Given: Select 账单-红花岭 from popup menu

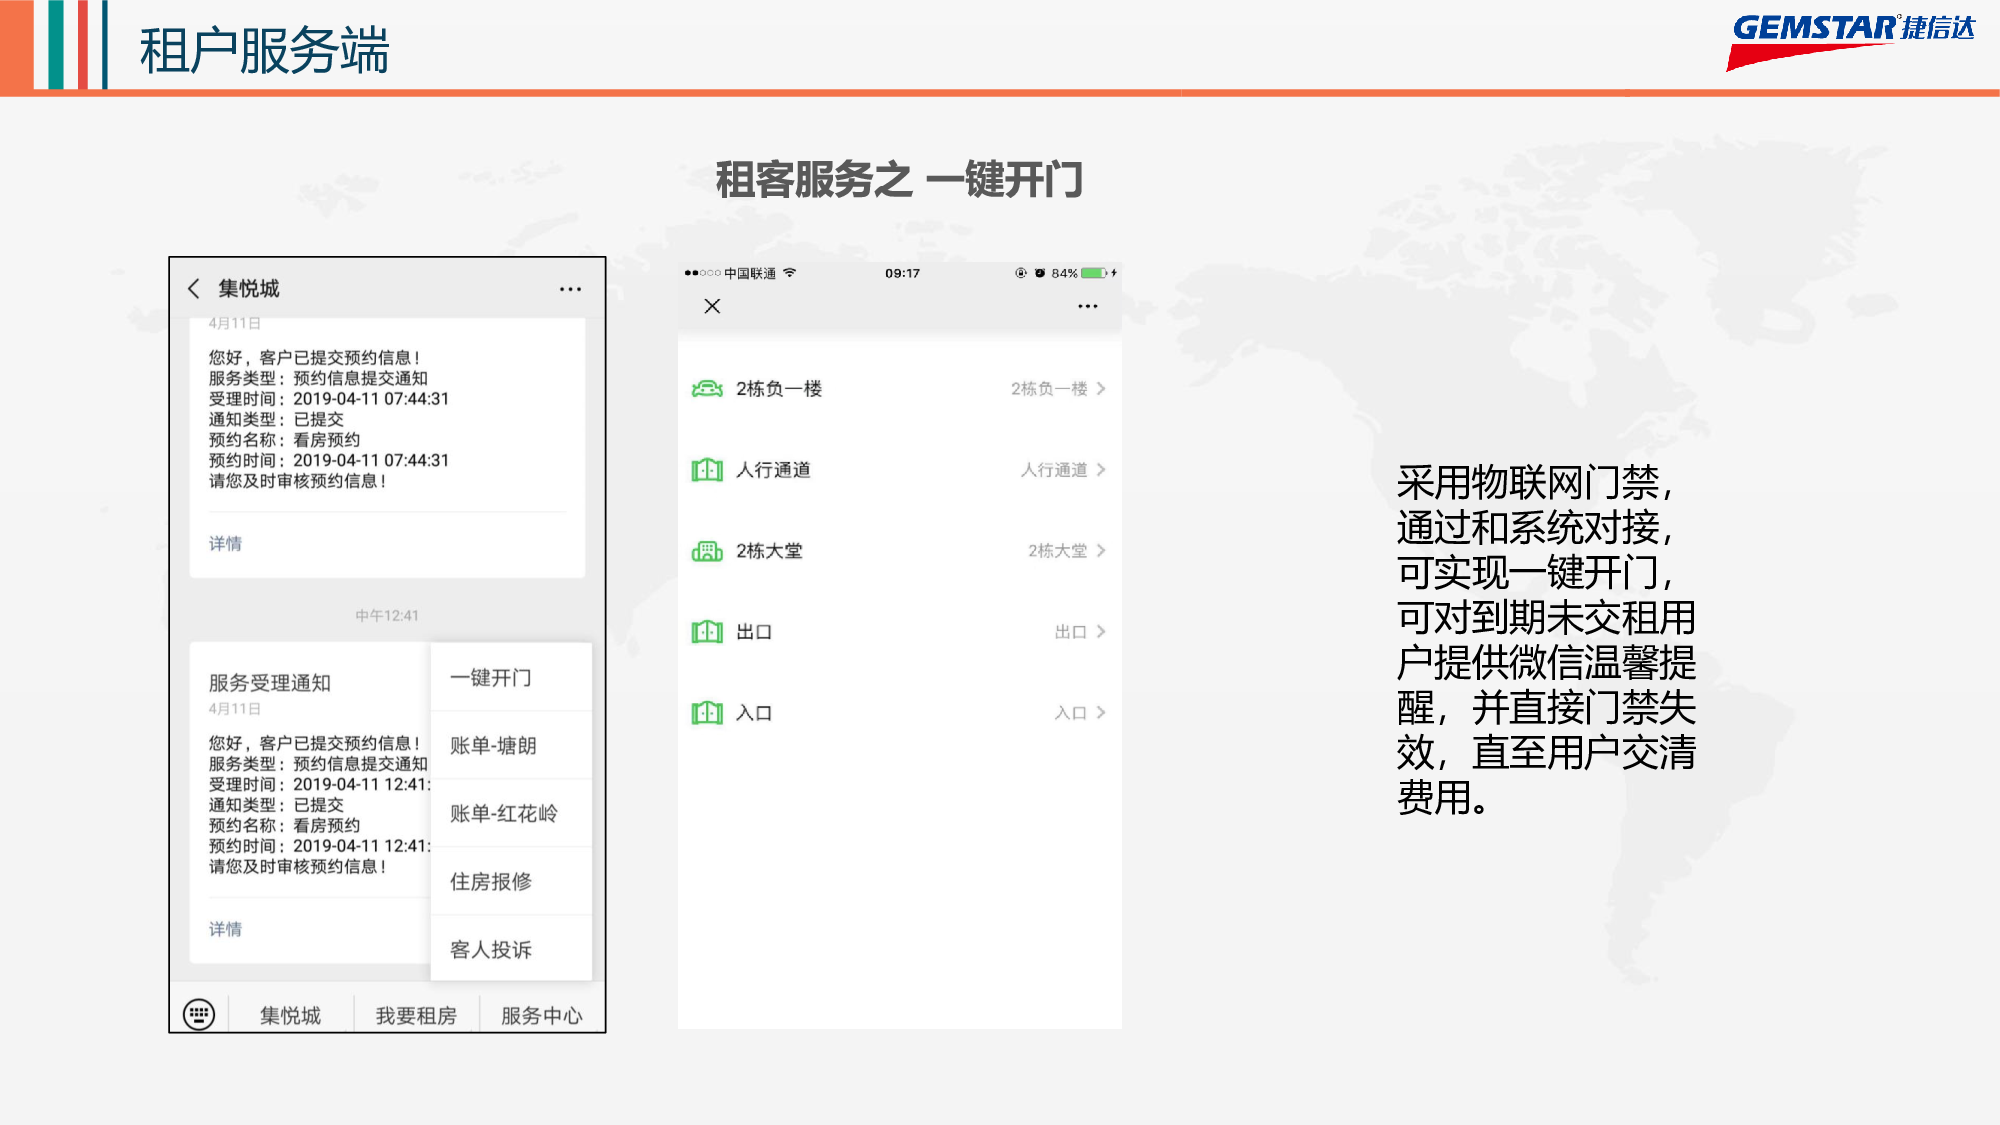Looking at the screenshot, I should (511, 814).
